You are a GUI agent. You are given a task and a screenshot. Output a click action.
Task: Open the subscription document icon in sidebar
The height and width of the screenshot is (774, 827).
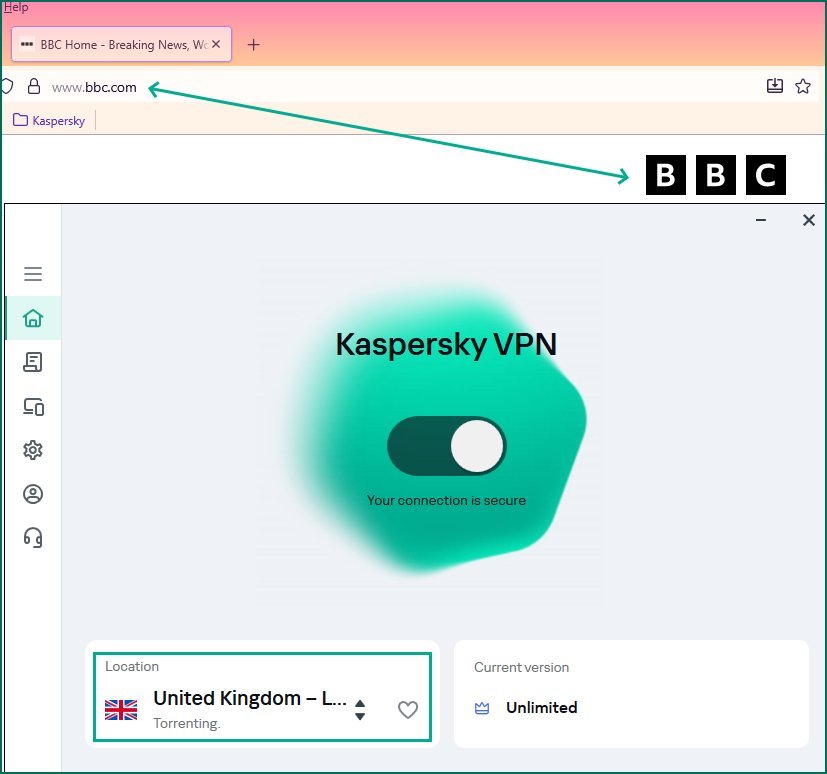(33, 362)
